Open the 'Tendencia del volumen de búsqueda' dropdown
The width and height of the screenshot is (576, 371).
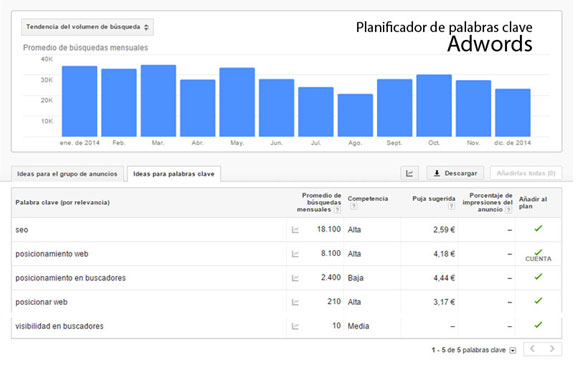point(87,27)
